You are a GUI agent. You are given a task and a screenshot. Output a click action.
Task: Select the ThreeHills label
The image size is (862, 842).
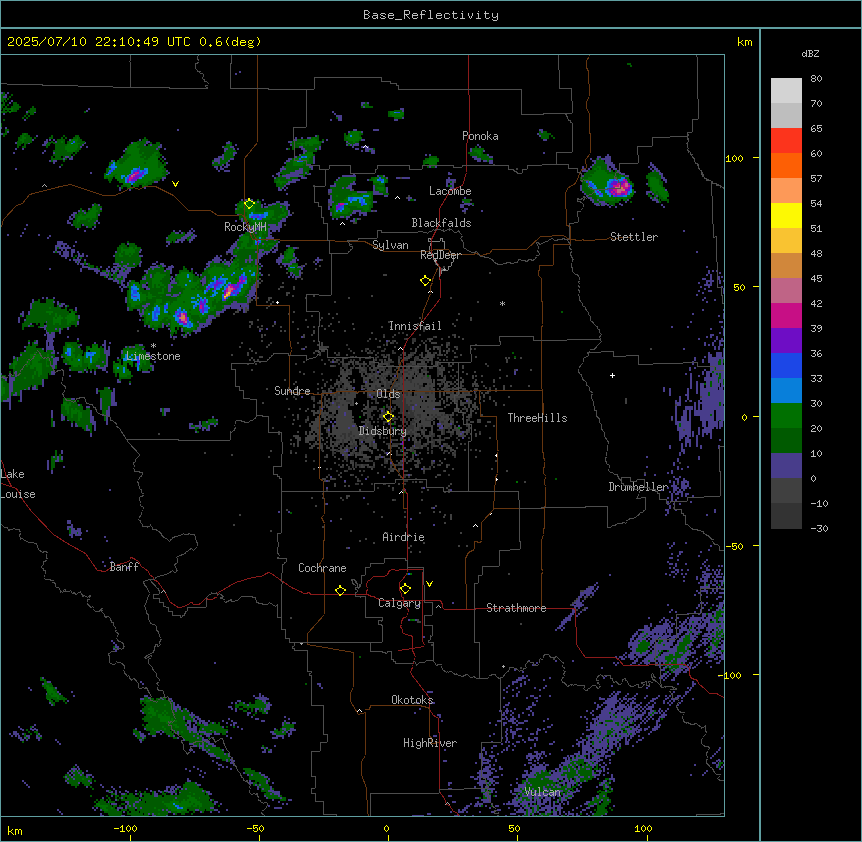537,418
